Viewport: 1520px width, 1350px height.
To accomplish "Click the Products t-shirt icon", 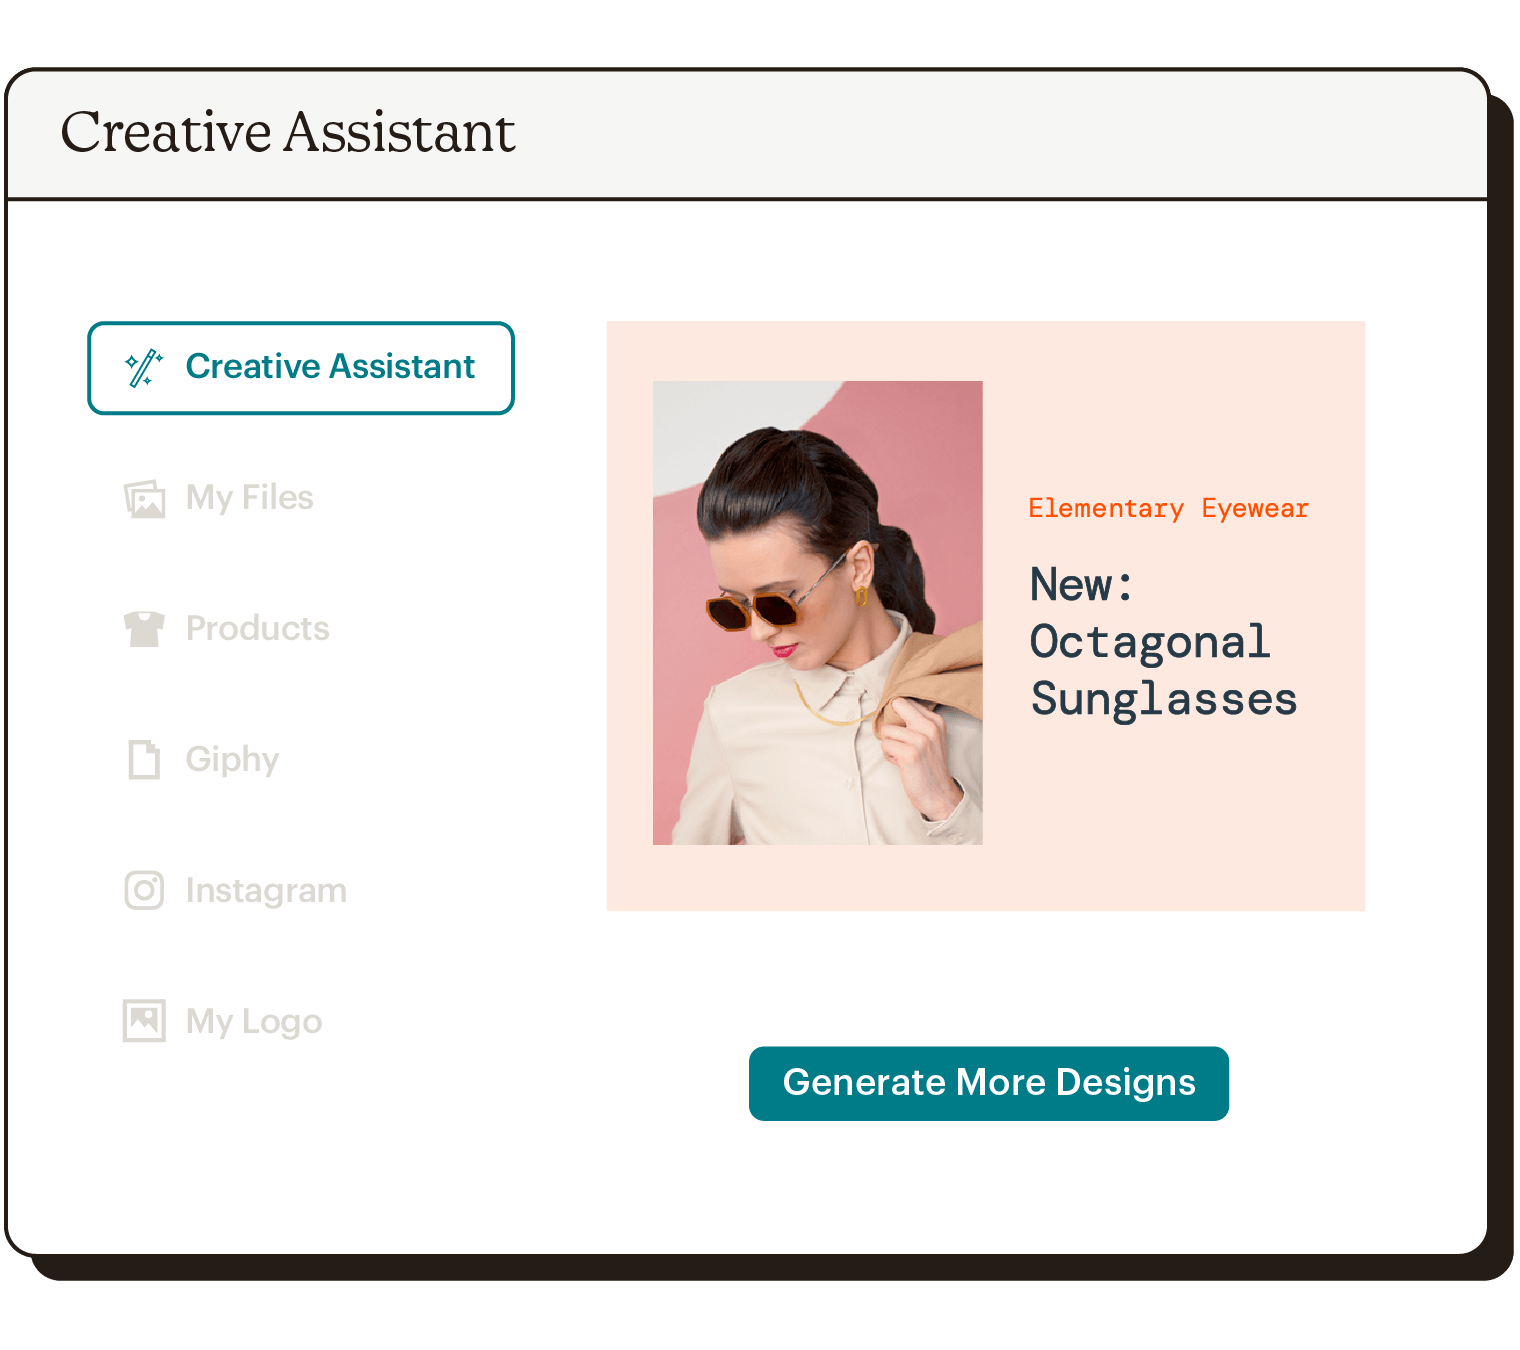I will [144, 629].
